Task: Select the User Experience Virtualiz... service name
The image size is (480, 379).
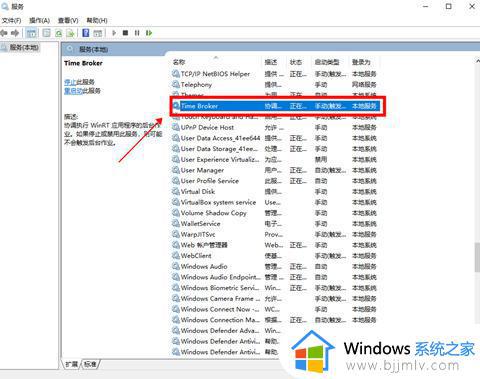Action: click(x=220, y=159)
